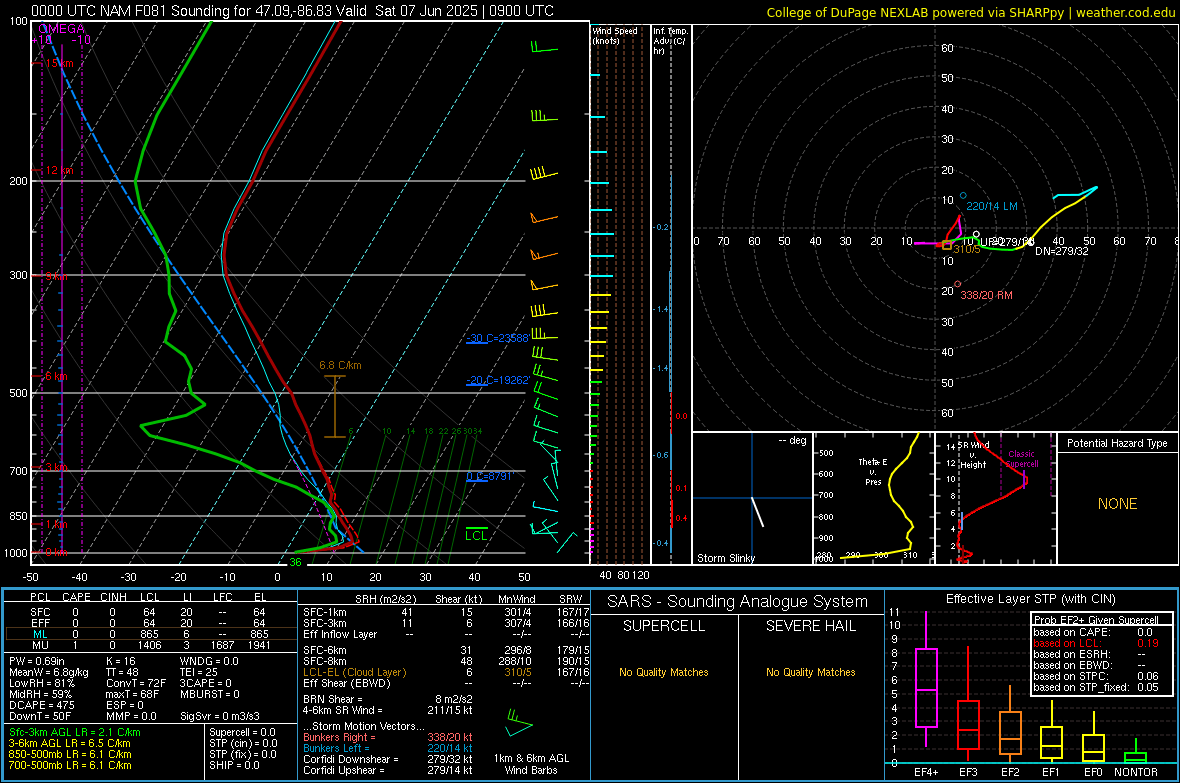Viewport: 1180px width, 783px height.
Task: Click No Quality Matches under SEVERE HAIL
Action: [x=810, y=672]
